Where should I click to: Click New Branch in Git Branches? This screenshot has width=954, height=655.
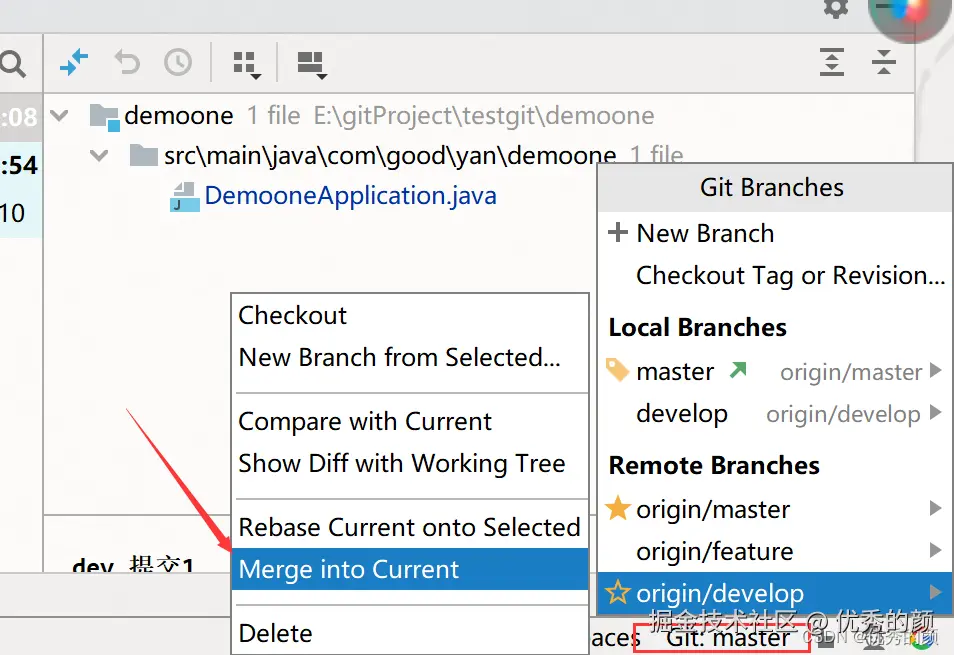(705, 233)
